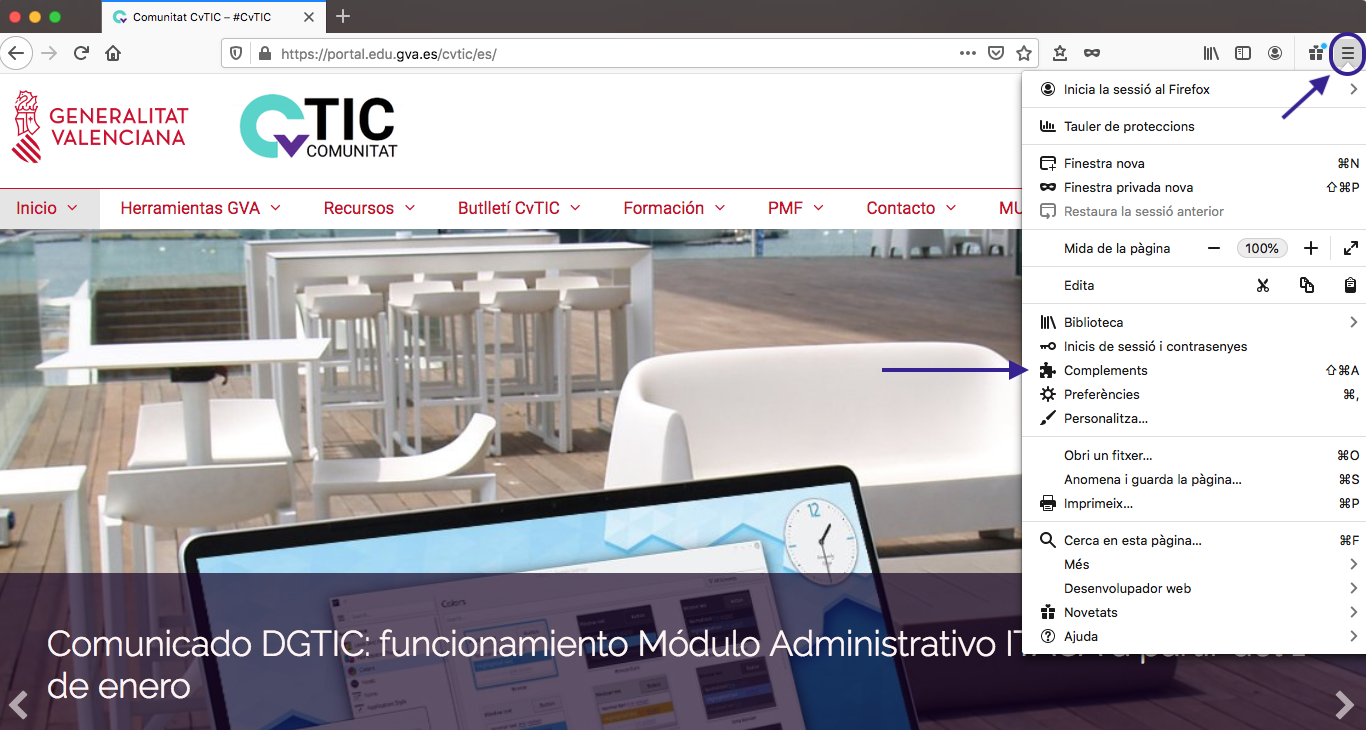1366x730 pixels.
Task: Expand Desenvolupador web submenu
Action: pyautogui.click(x=1194, y=588)
